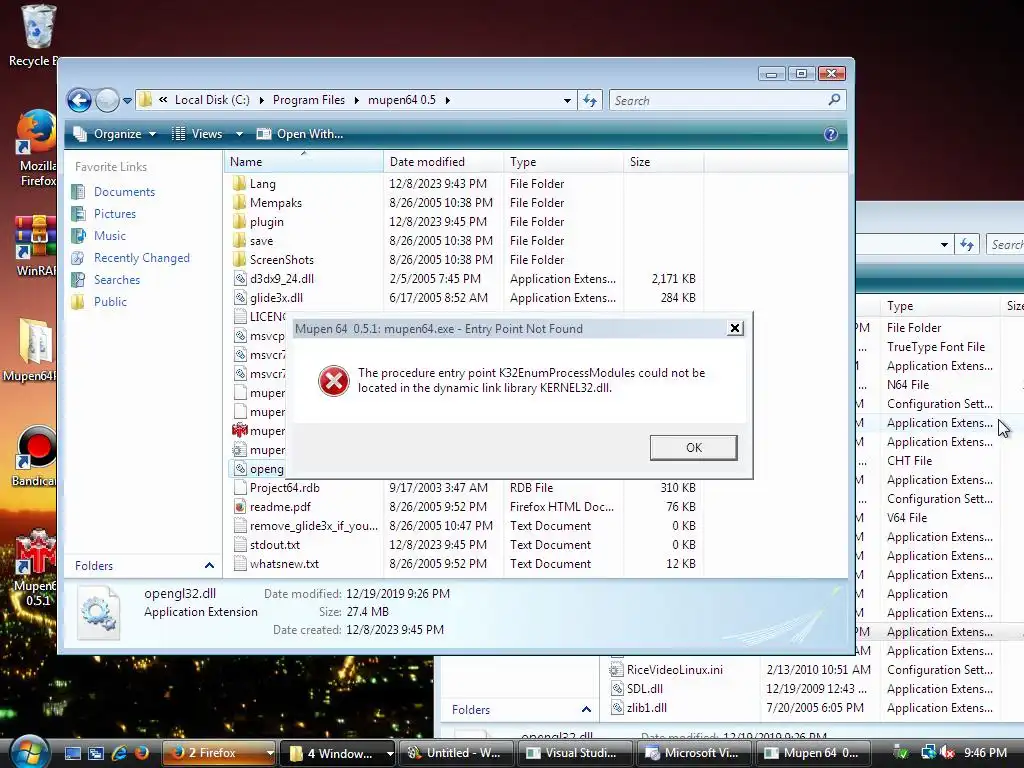1024x768 pixels.
Task: Click the Search box in mupen64 window
Action: [728, 101]
